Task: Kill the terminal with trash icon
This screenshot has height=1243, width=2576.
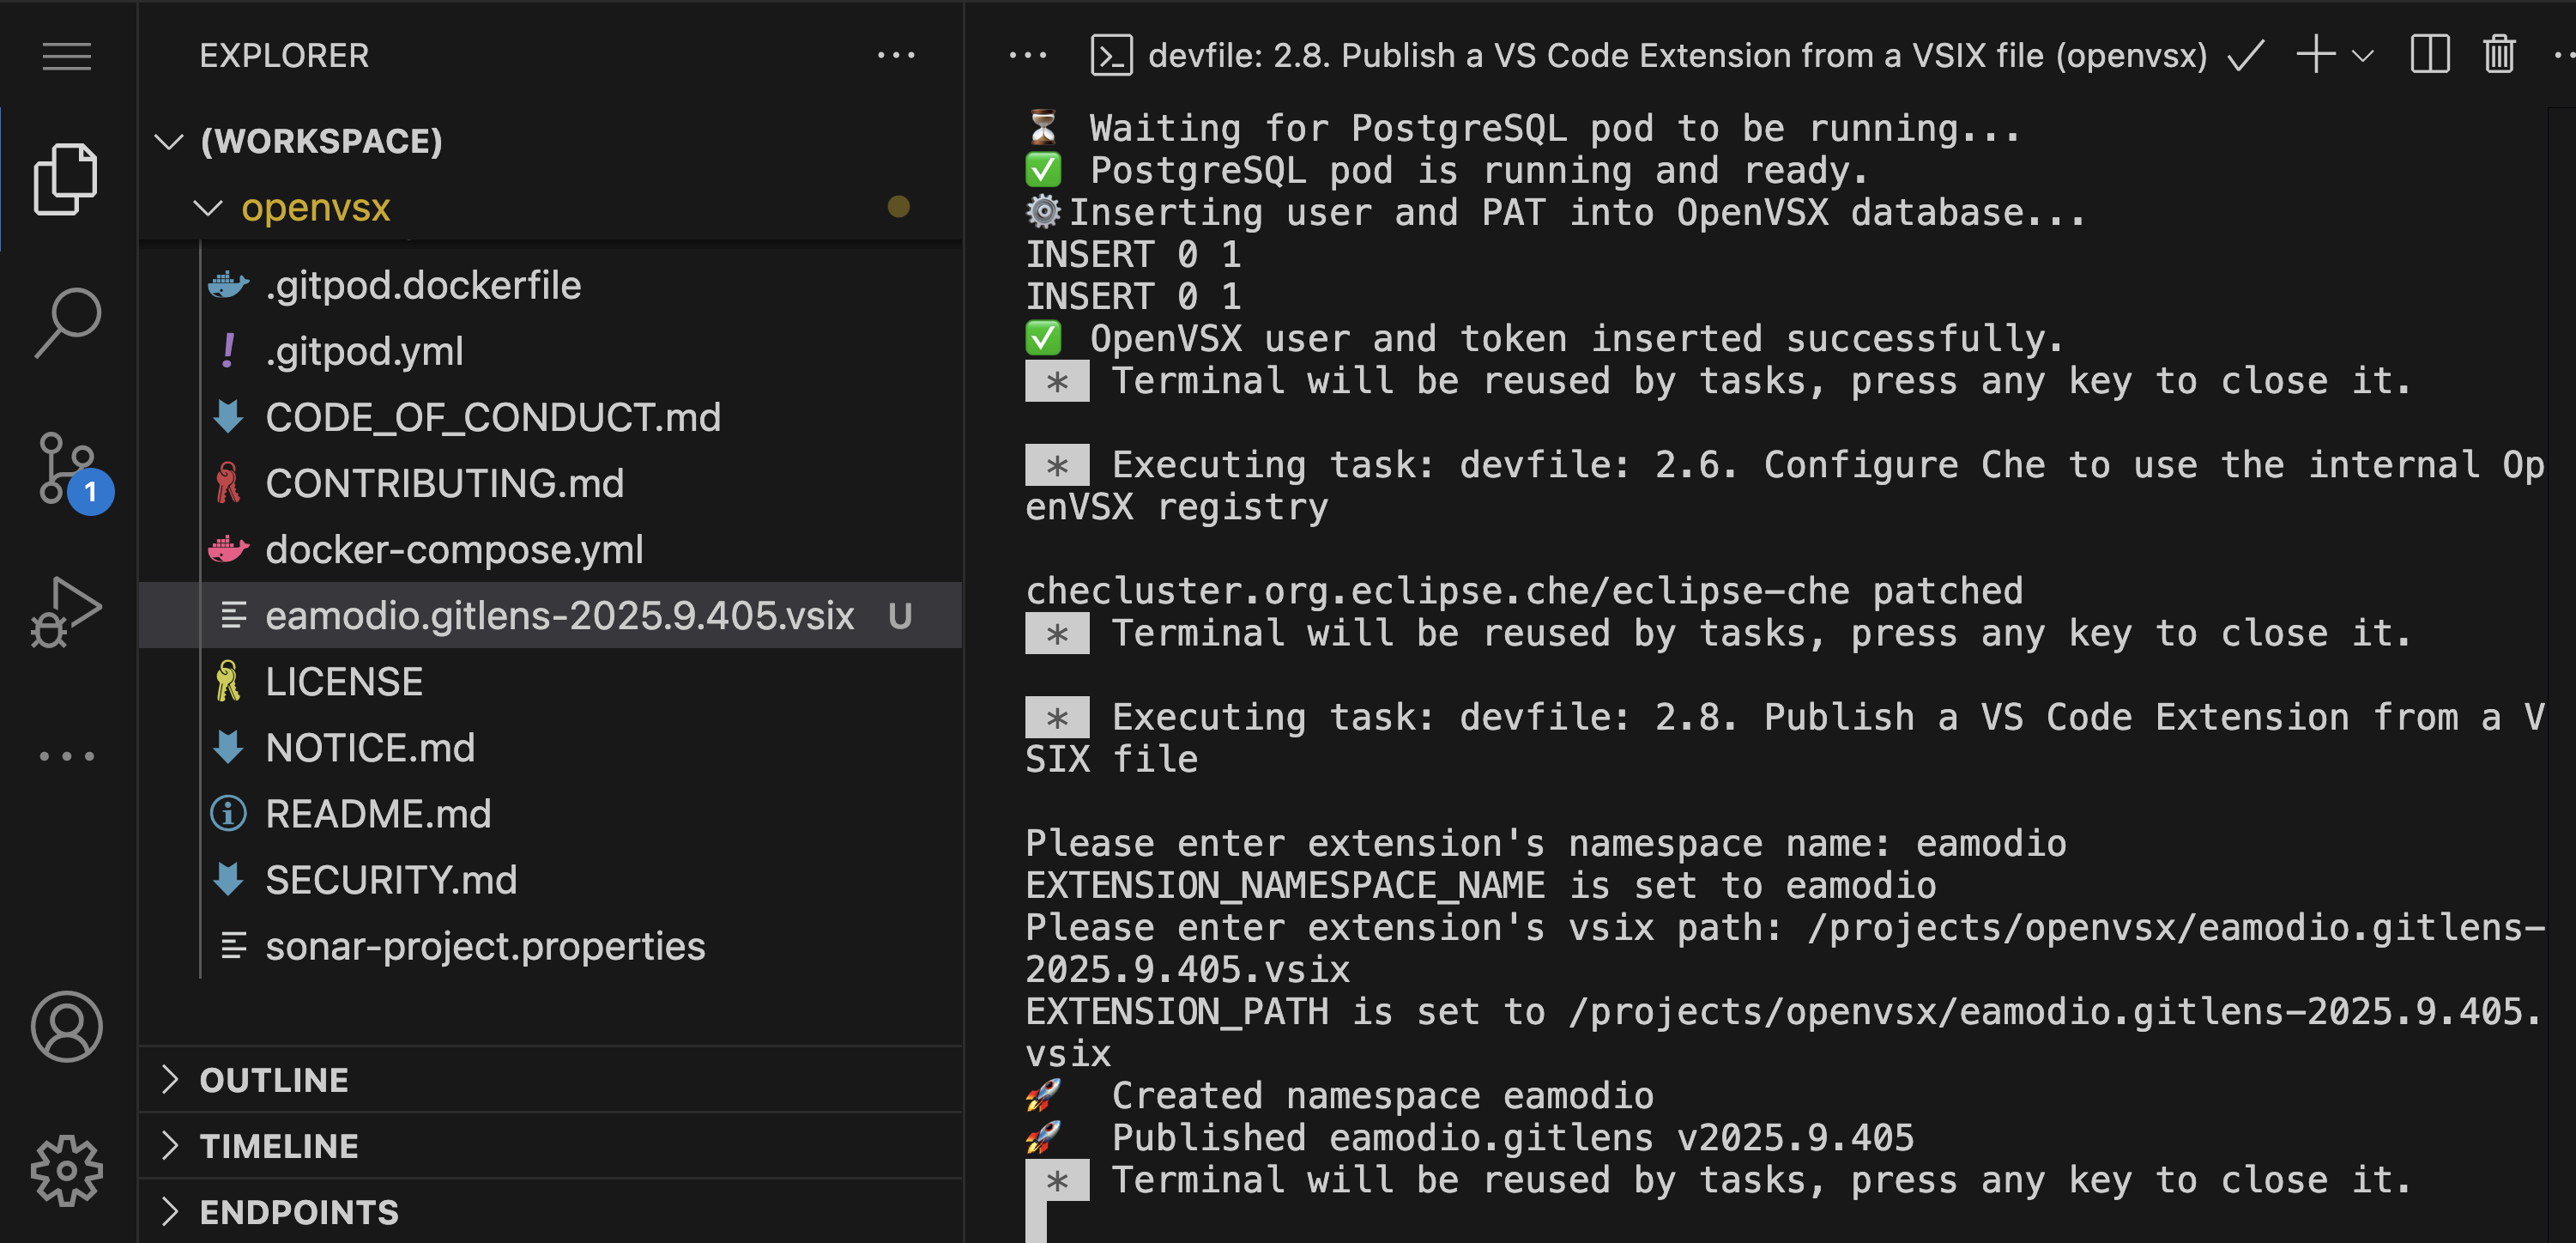Action: pos(2499,55)
